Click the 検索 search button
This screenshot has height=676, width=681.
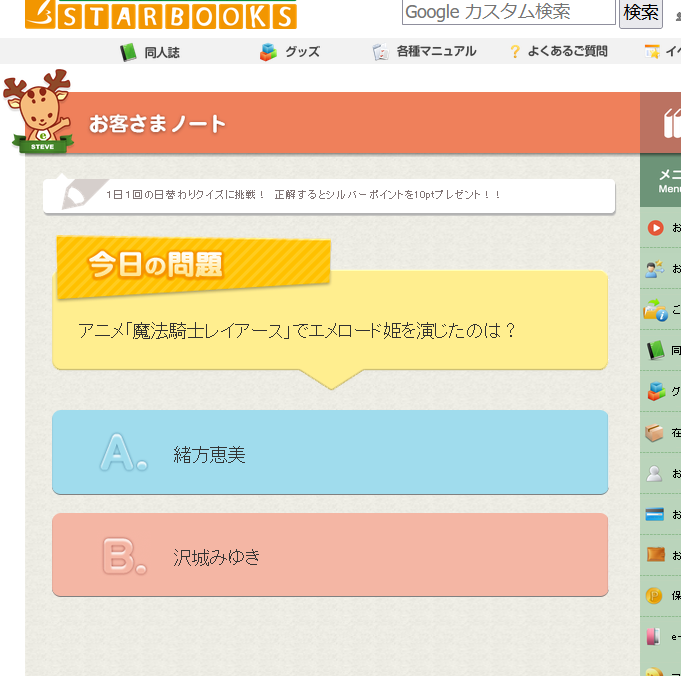[x=641, y=13]
